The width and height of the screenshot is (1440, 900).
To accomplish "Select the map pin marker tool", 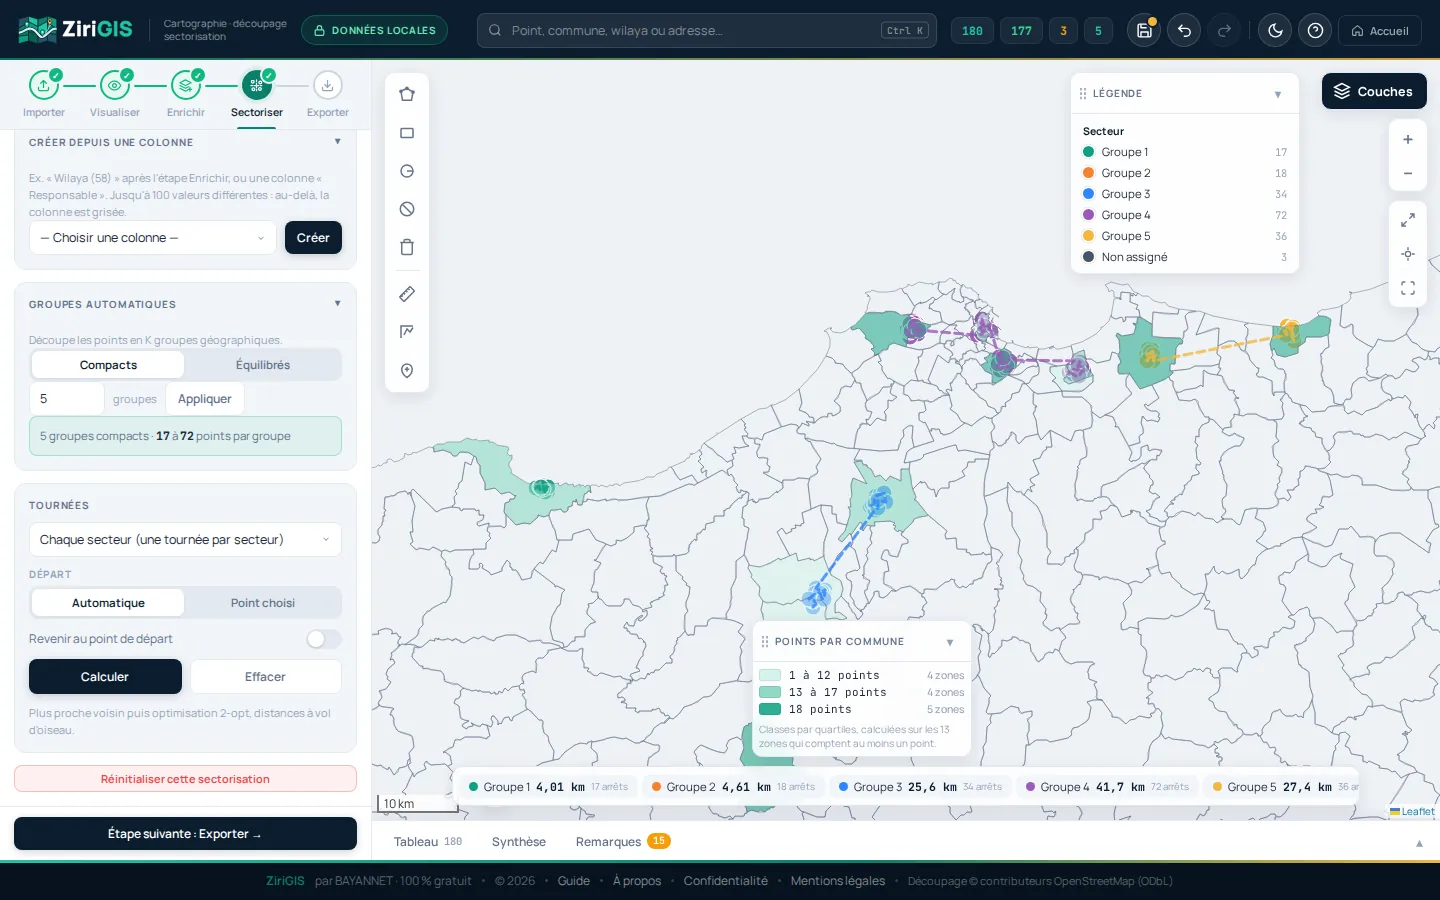I will [x=407, y=370].
